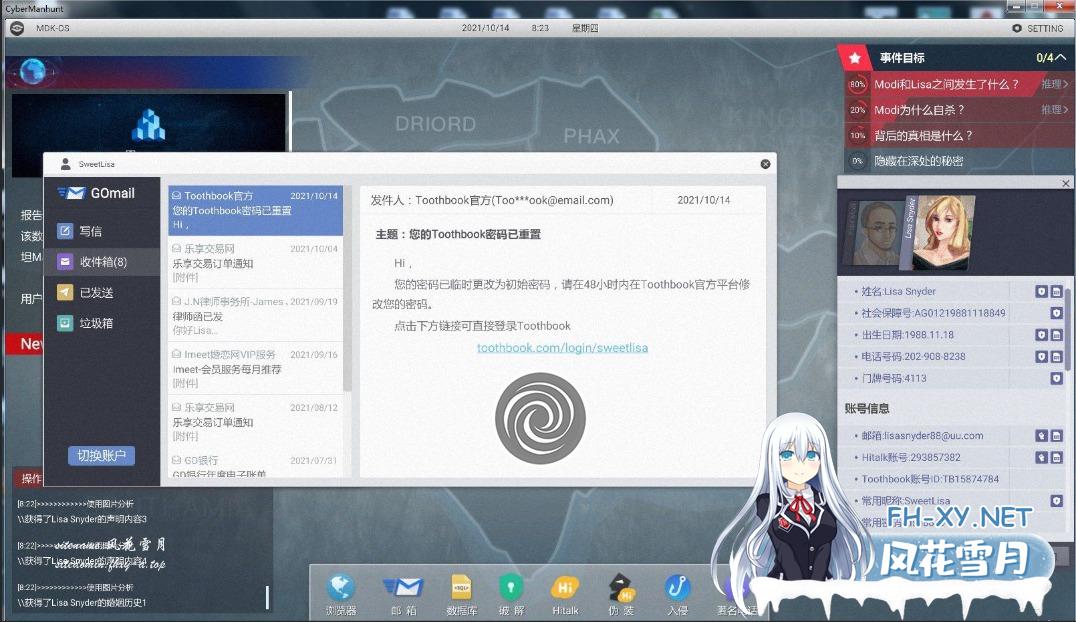Open the J.N律师事务所 email from 2021/09/19

[x=254, y=315]
